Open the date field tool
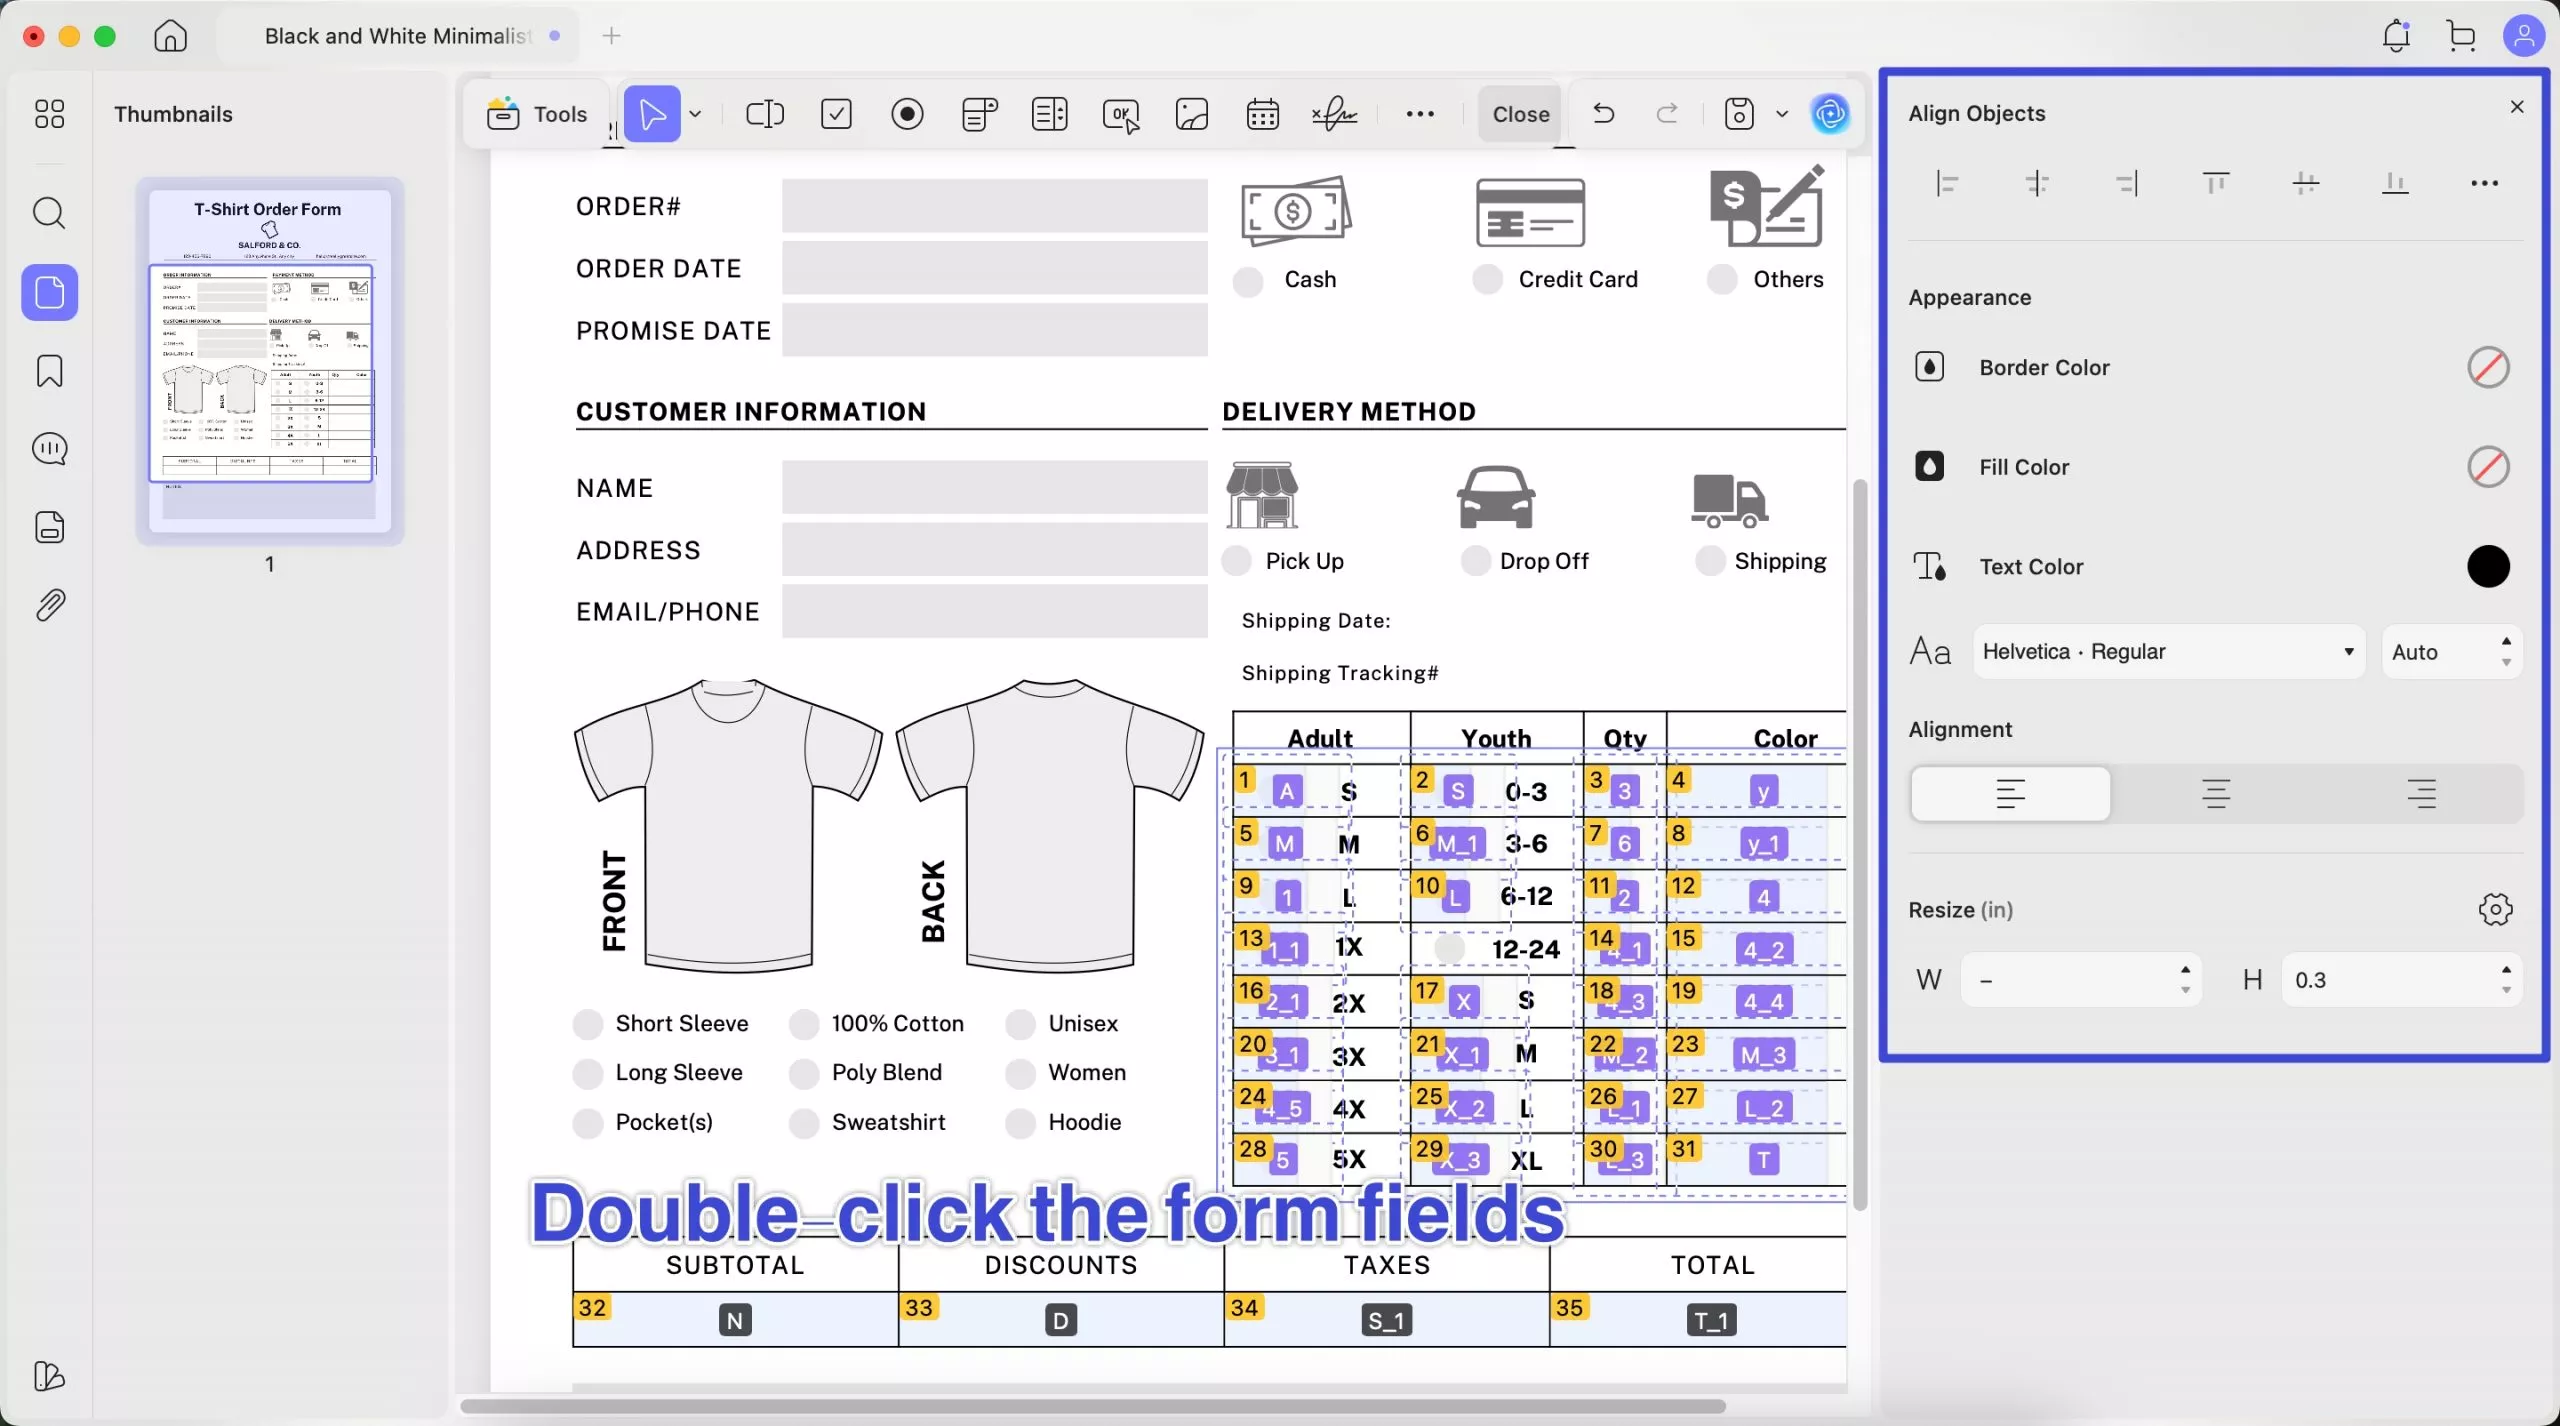This screenshot has height=1426, width=2560. [1263, 113]
